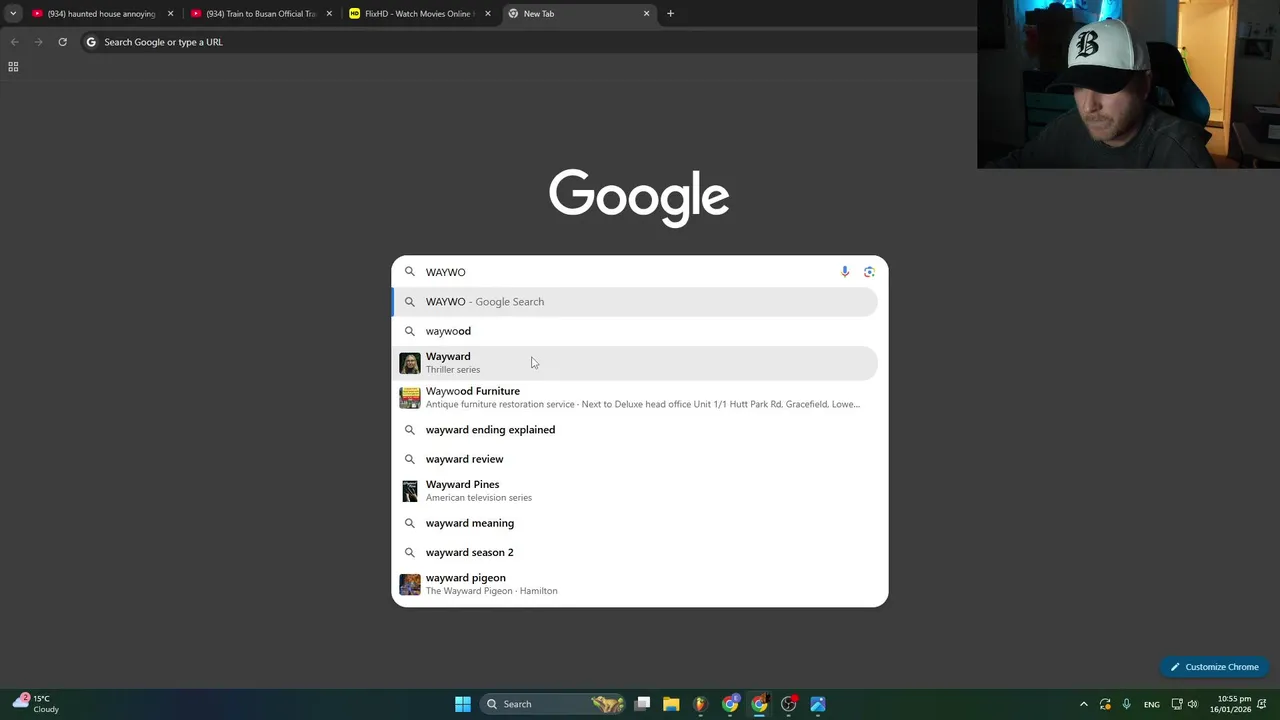1280x720 pixels.
Task: Click the Waywood Furniture thumbnail image
Action: click(x=410, y=398)
